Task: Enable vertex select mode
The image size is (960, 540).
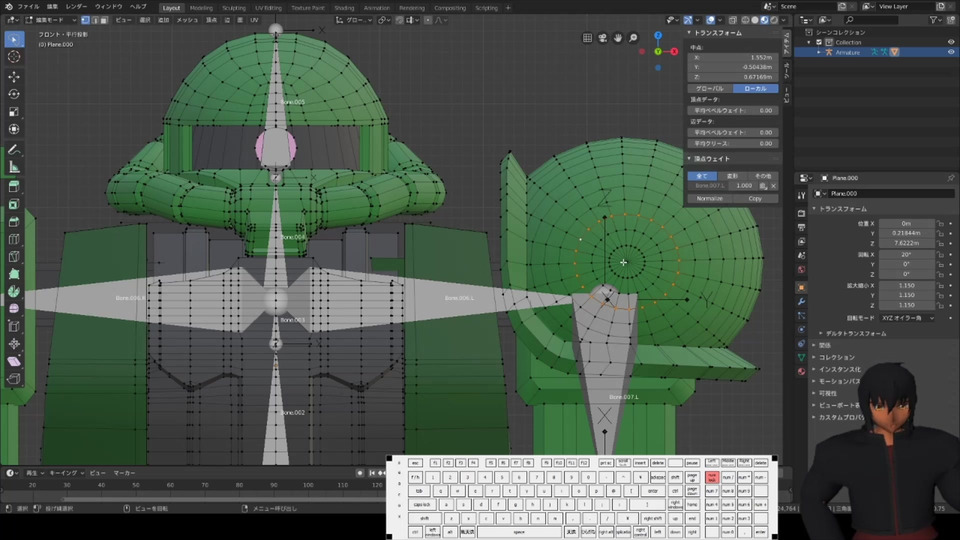Action: point(85,20)
